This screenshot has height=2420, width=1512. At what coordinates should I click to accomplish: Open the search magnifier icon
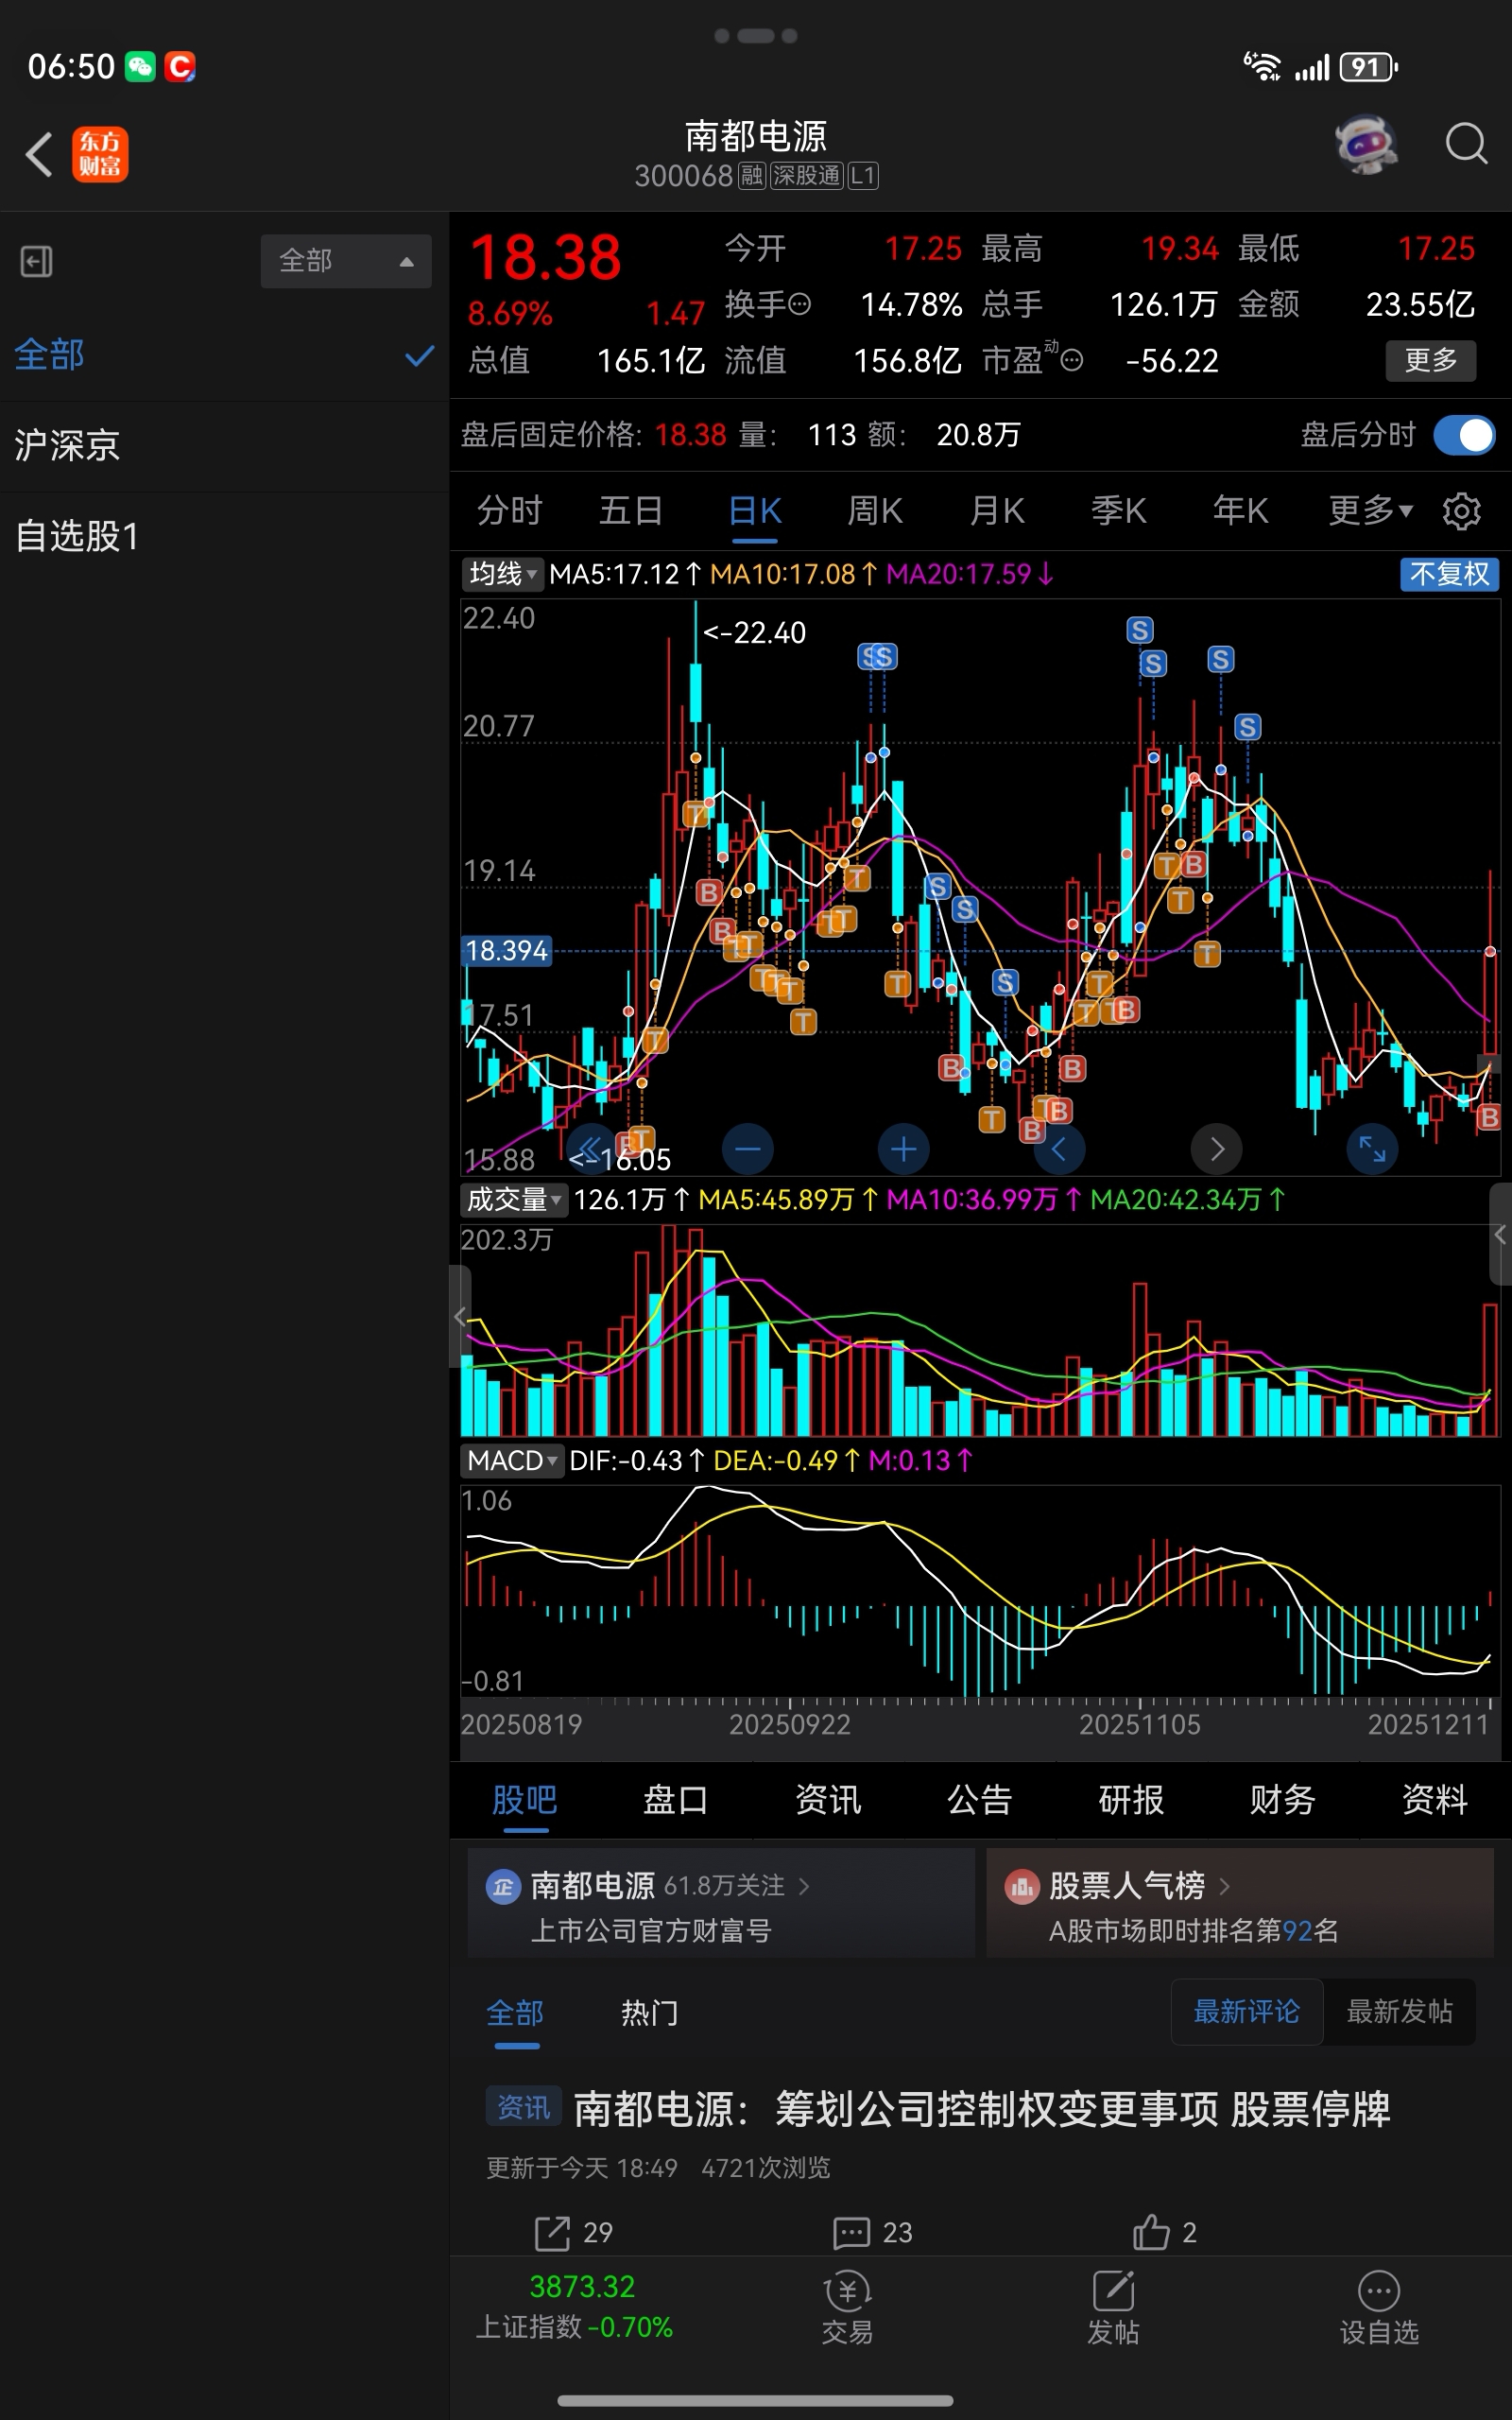(1466, 144)
